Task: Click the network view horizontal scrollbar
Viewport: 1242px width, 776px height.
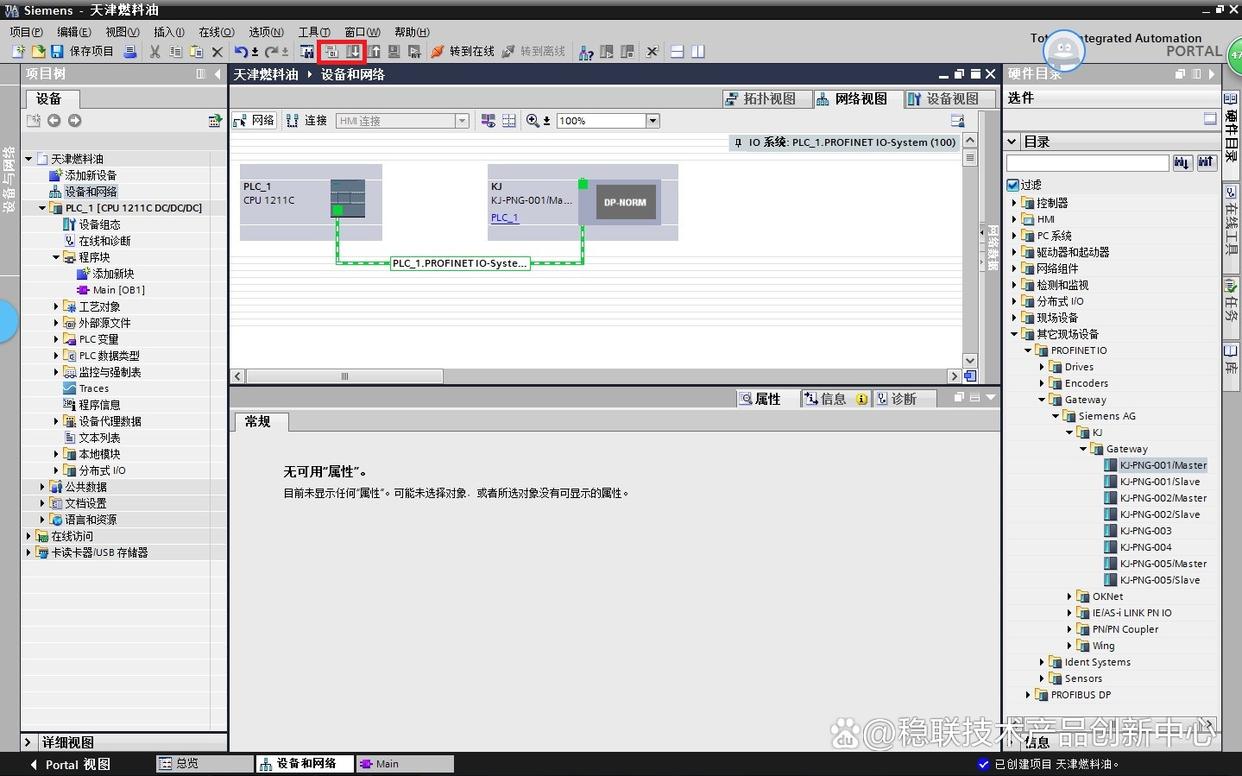Action: 345,377
